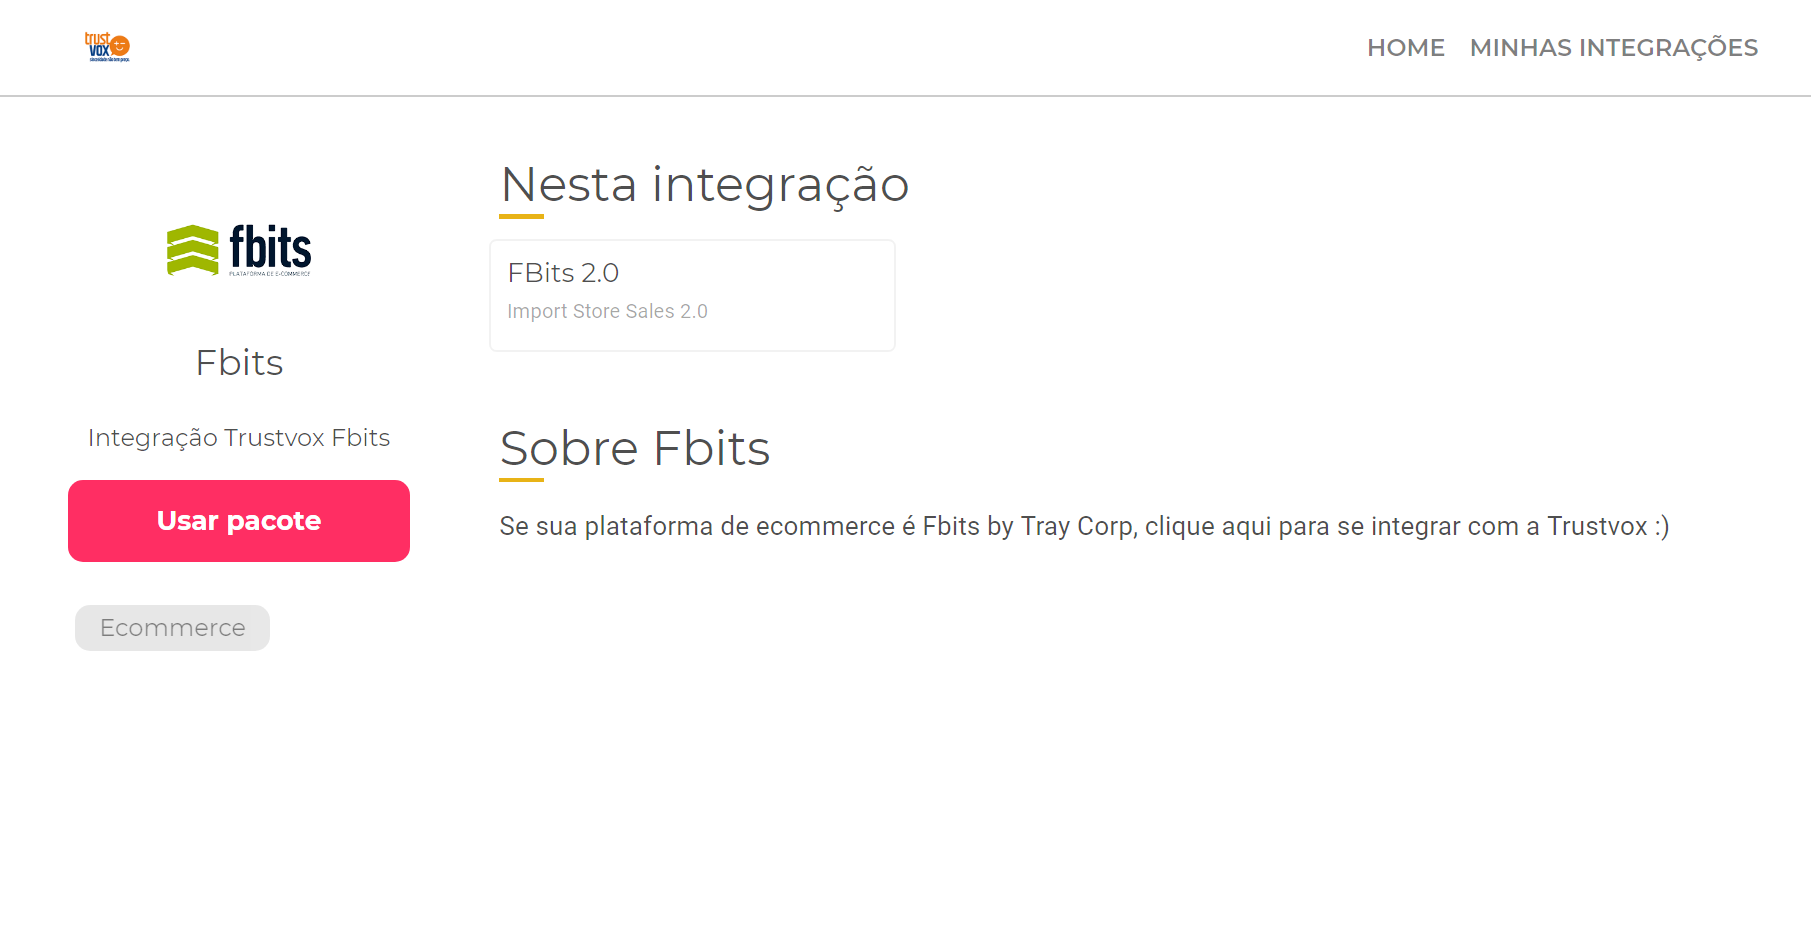Click the FBits 2.0 card title

coord(563,272)
